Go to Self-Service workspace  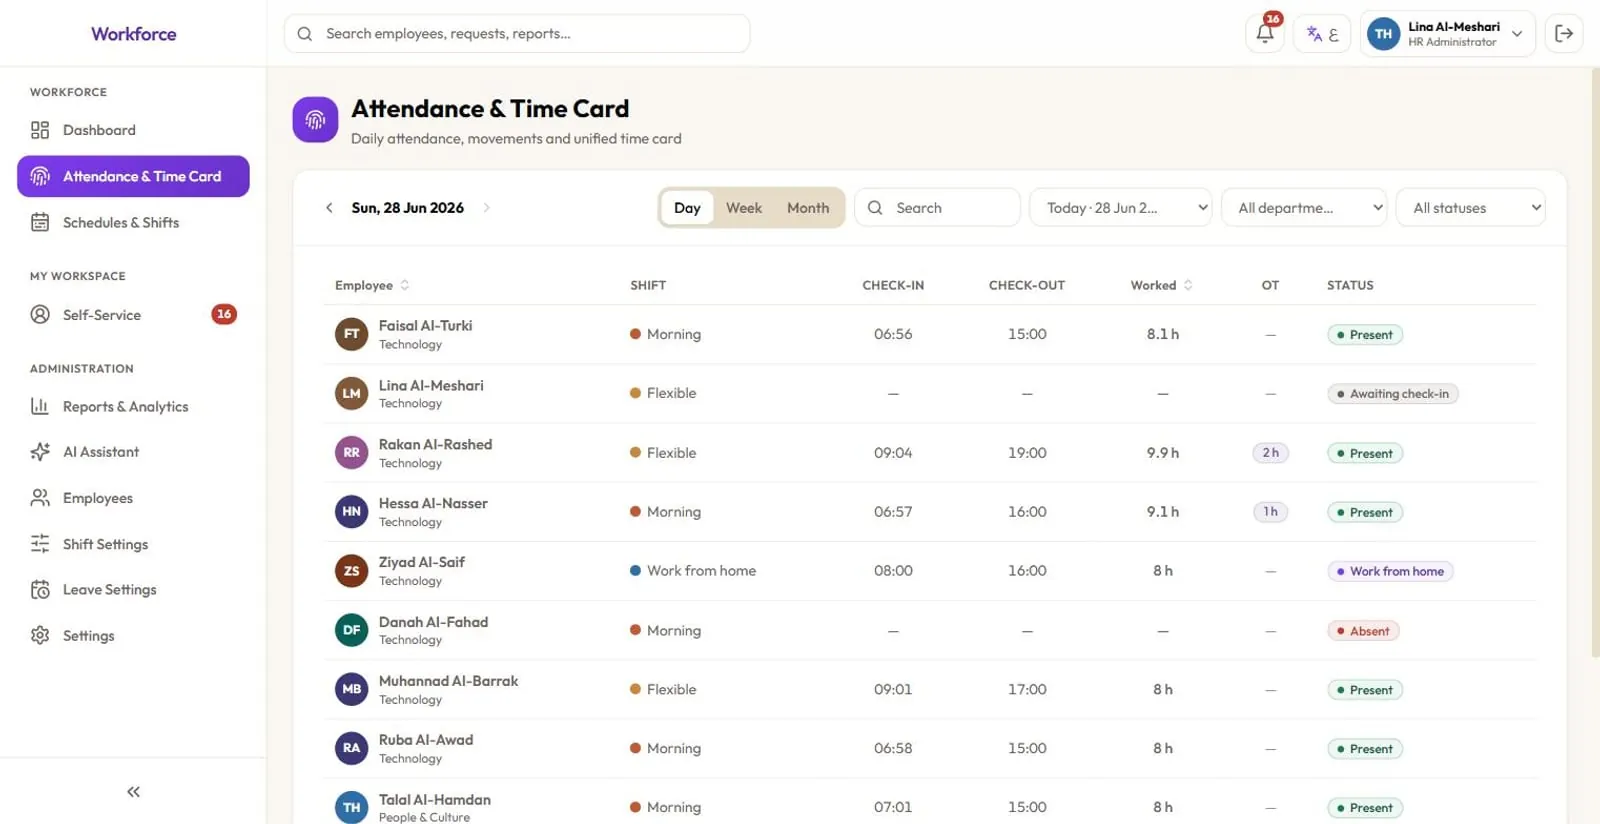point(133,314)
